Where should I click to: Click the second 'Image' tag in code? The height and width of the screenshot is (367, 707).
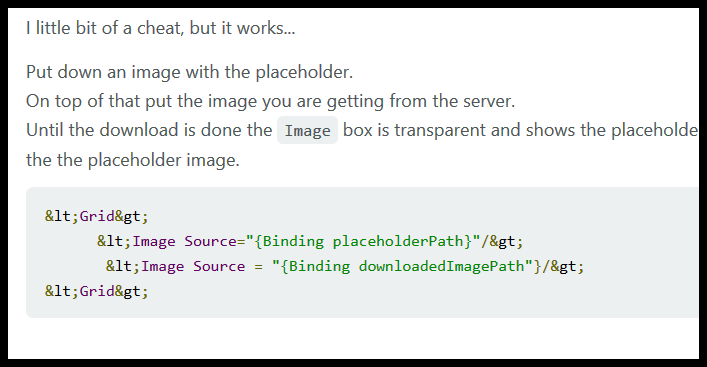(162, 266)
